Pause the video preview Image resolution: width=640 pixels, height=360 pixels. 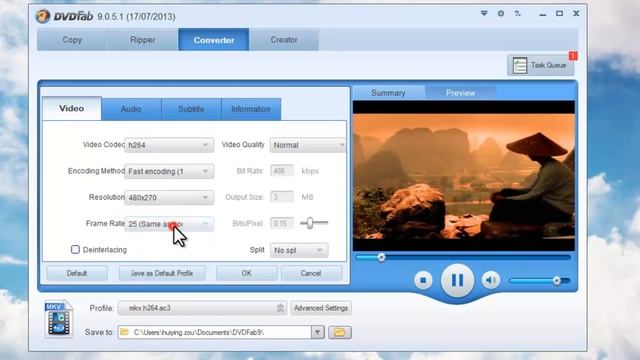click(457, 280)
